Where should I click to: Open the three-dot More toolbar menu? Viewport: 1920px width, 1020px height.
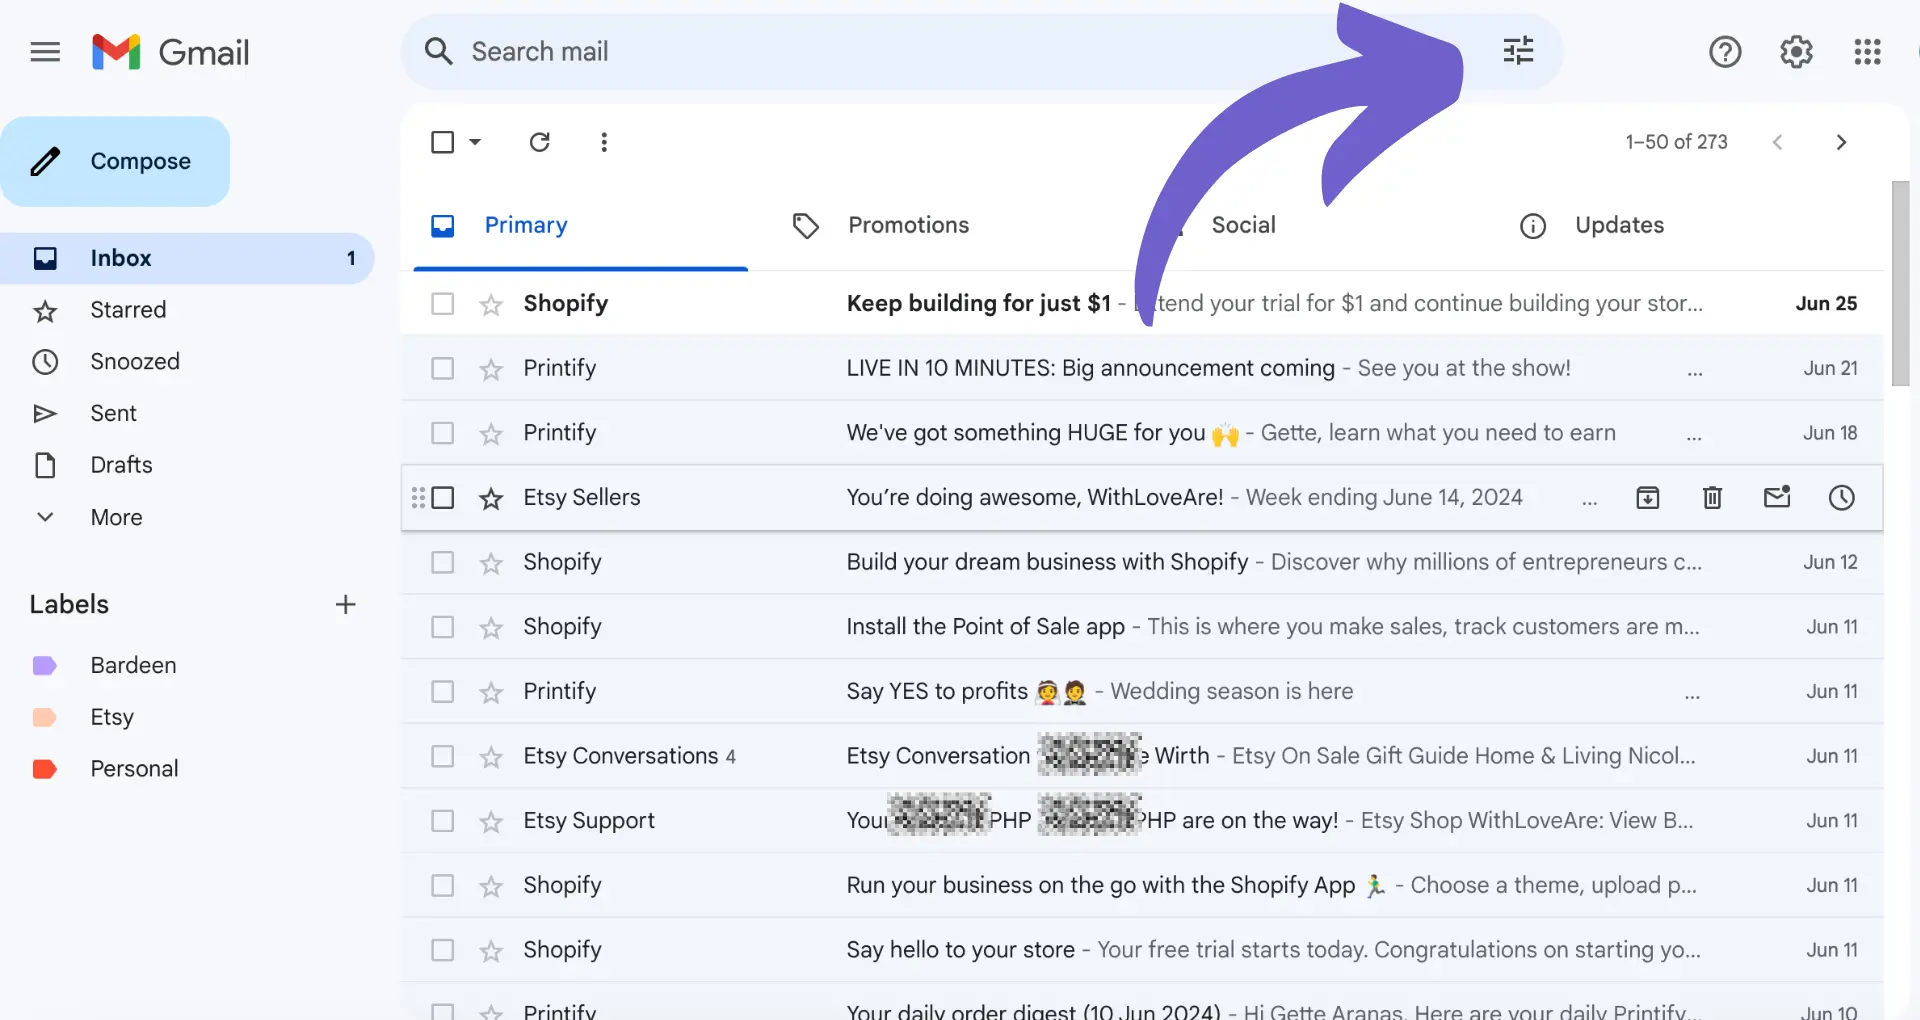coord(604,142)
